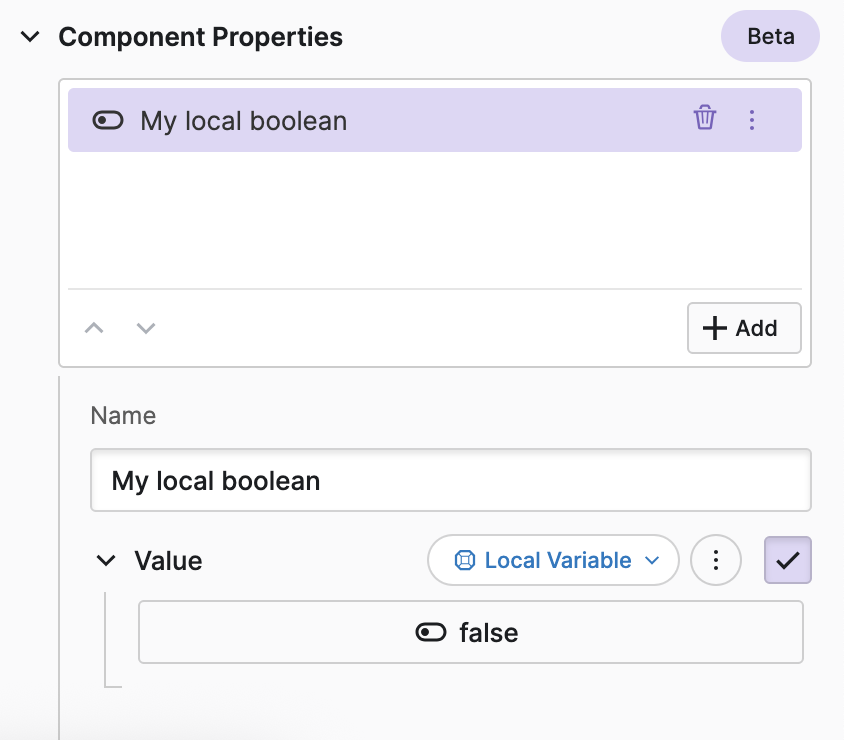Image resolution: width=844 pixels, height=740 pixels.
Task: Move property down with down arrow
Action: 146,328
